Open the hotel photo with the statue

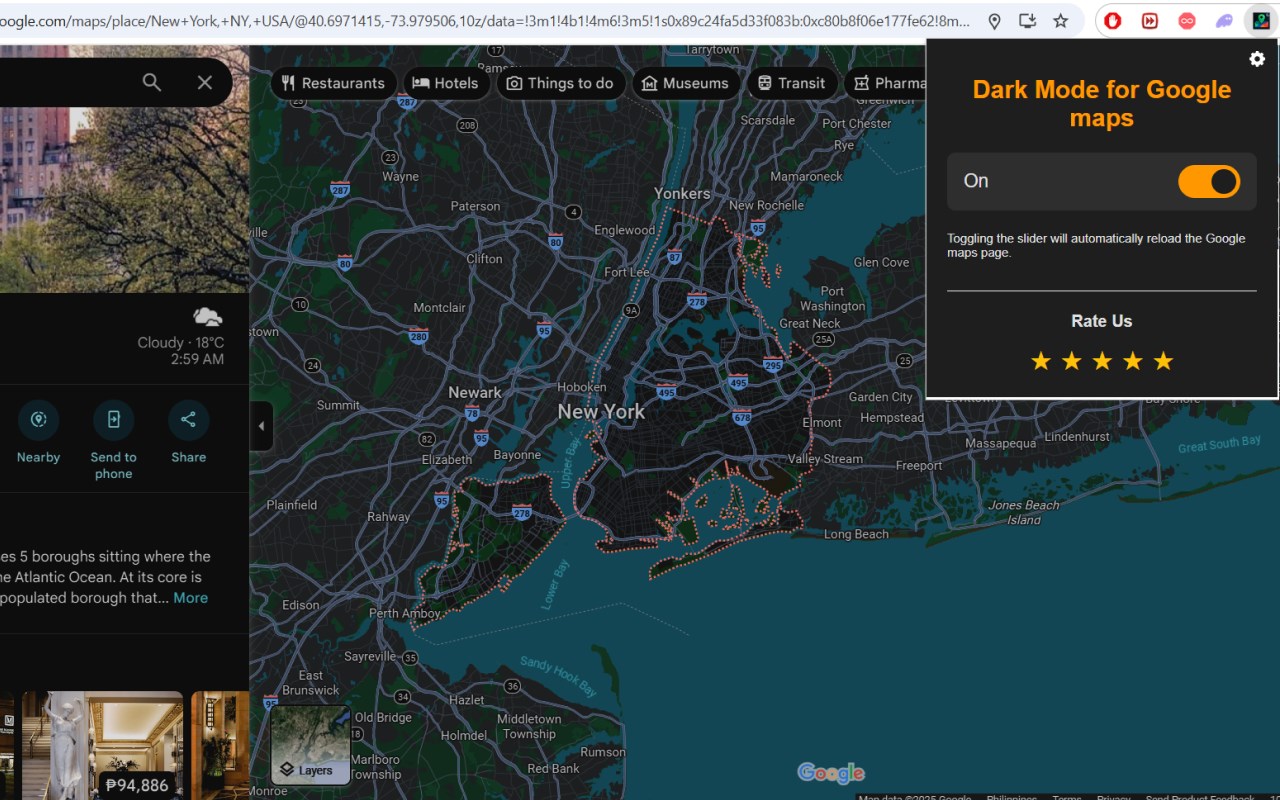[x=102, y=745]
